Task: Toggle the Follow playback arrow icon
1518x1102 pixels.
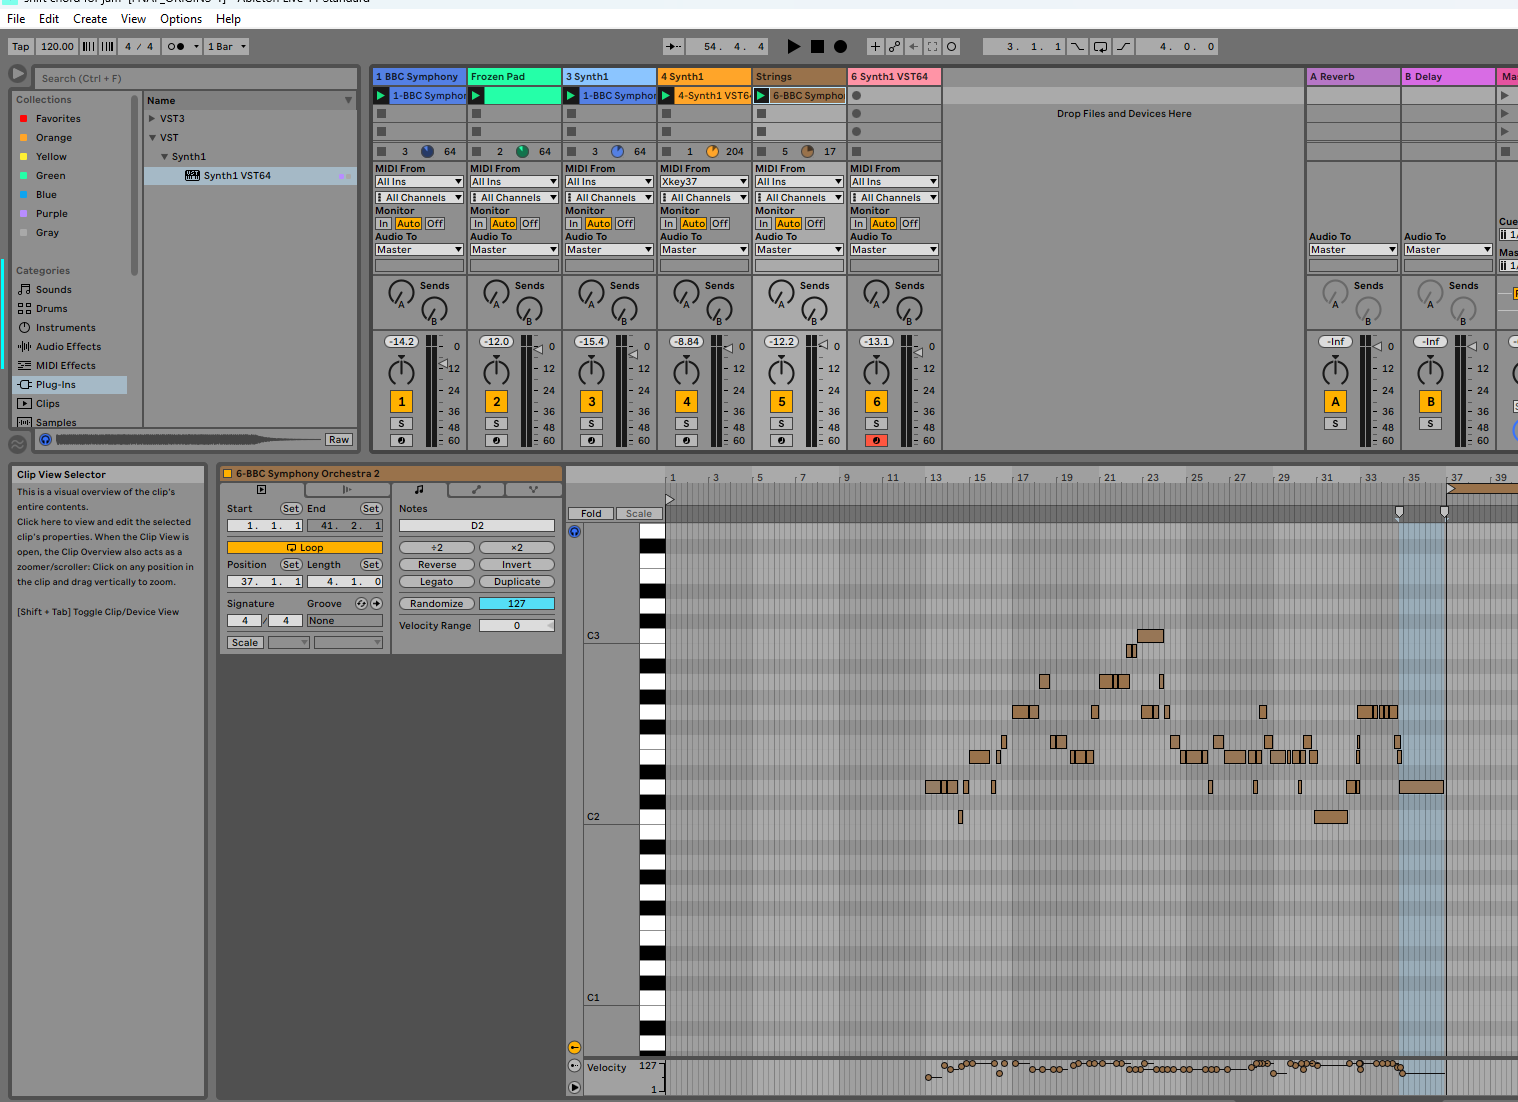Action: coord(674,46)
